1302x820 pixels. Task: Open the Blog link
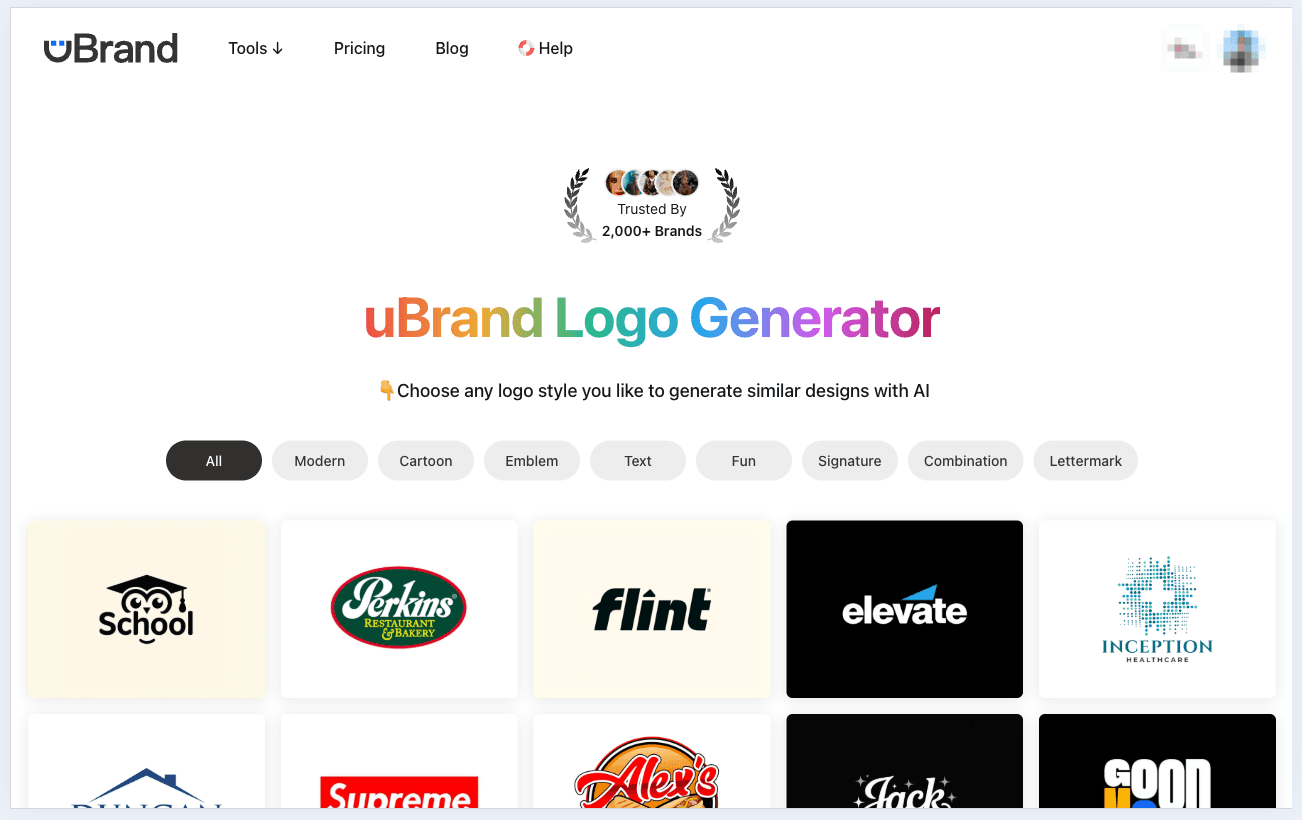pos(452,48)
